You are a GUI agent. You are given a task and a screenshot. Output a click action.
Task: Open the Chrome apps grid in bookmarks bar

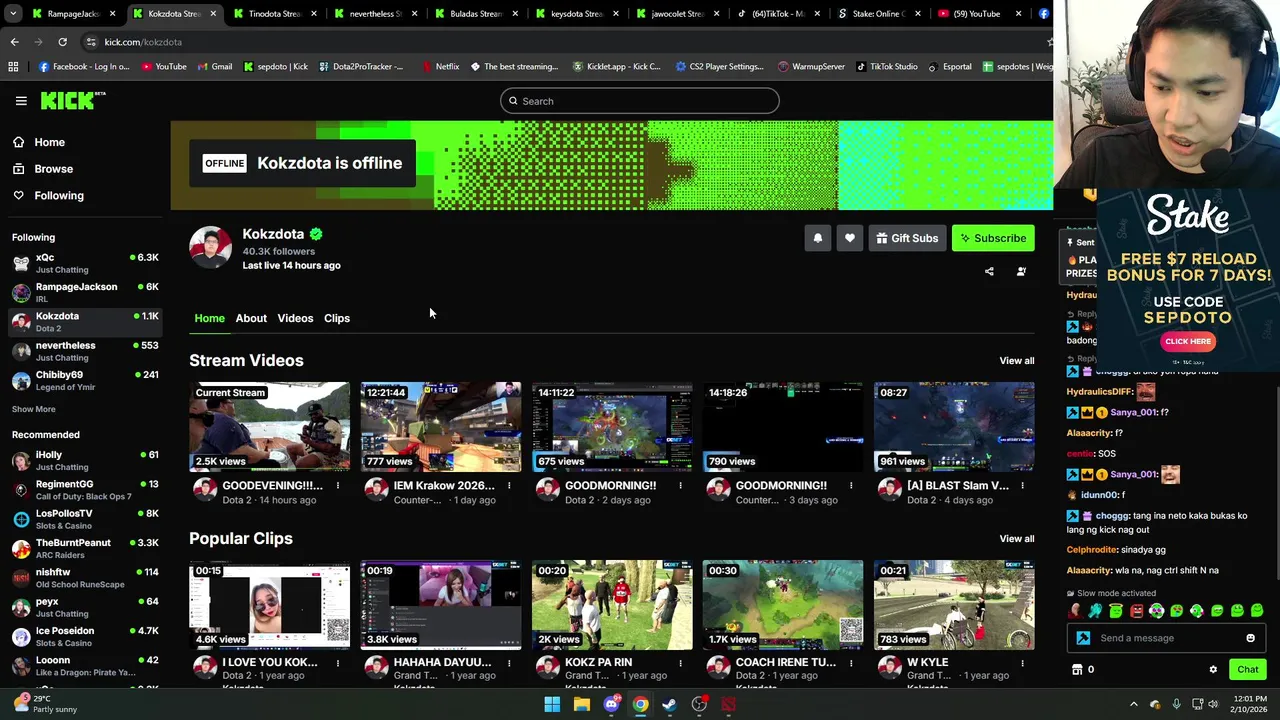click(x=13, y=67)
